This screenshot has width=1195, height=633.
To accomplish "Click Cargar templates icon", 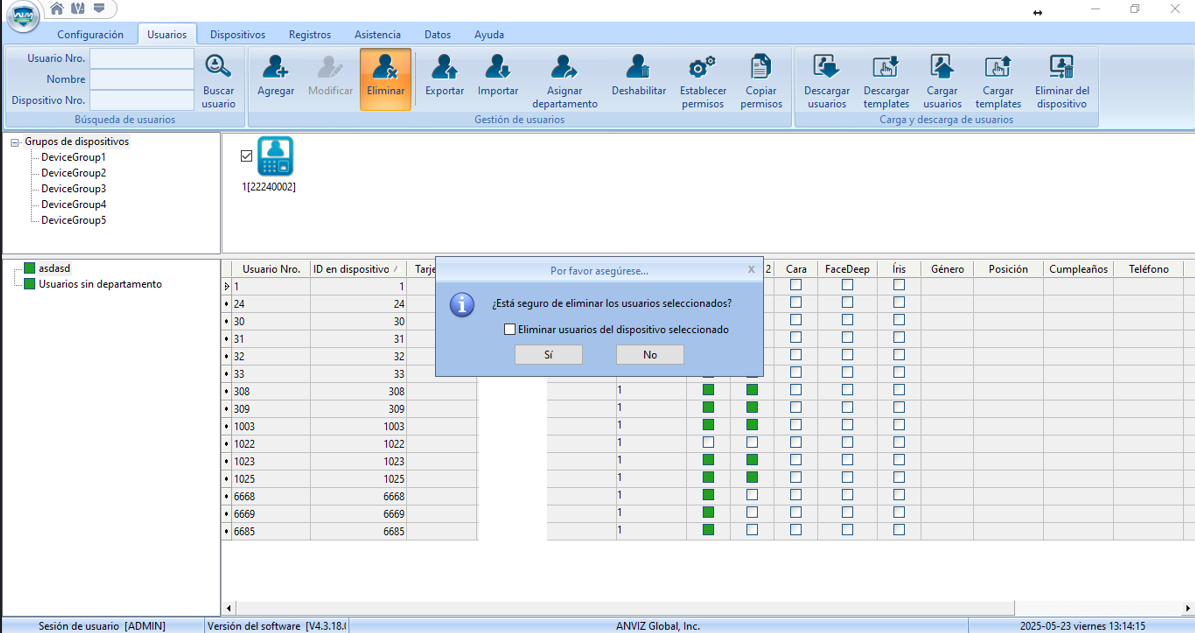I will click(998, 67).
